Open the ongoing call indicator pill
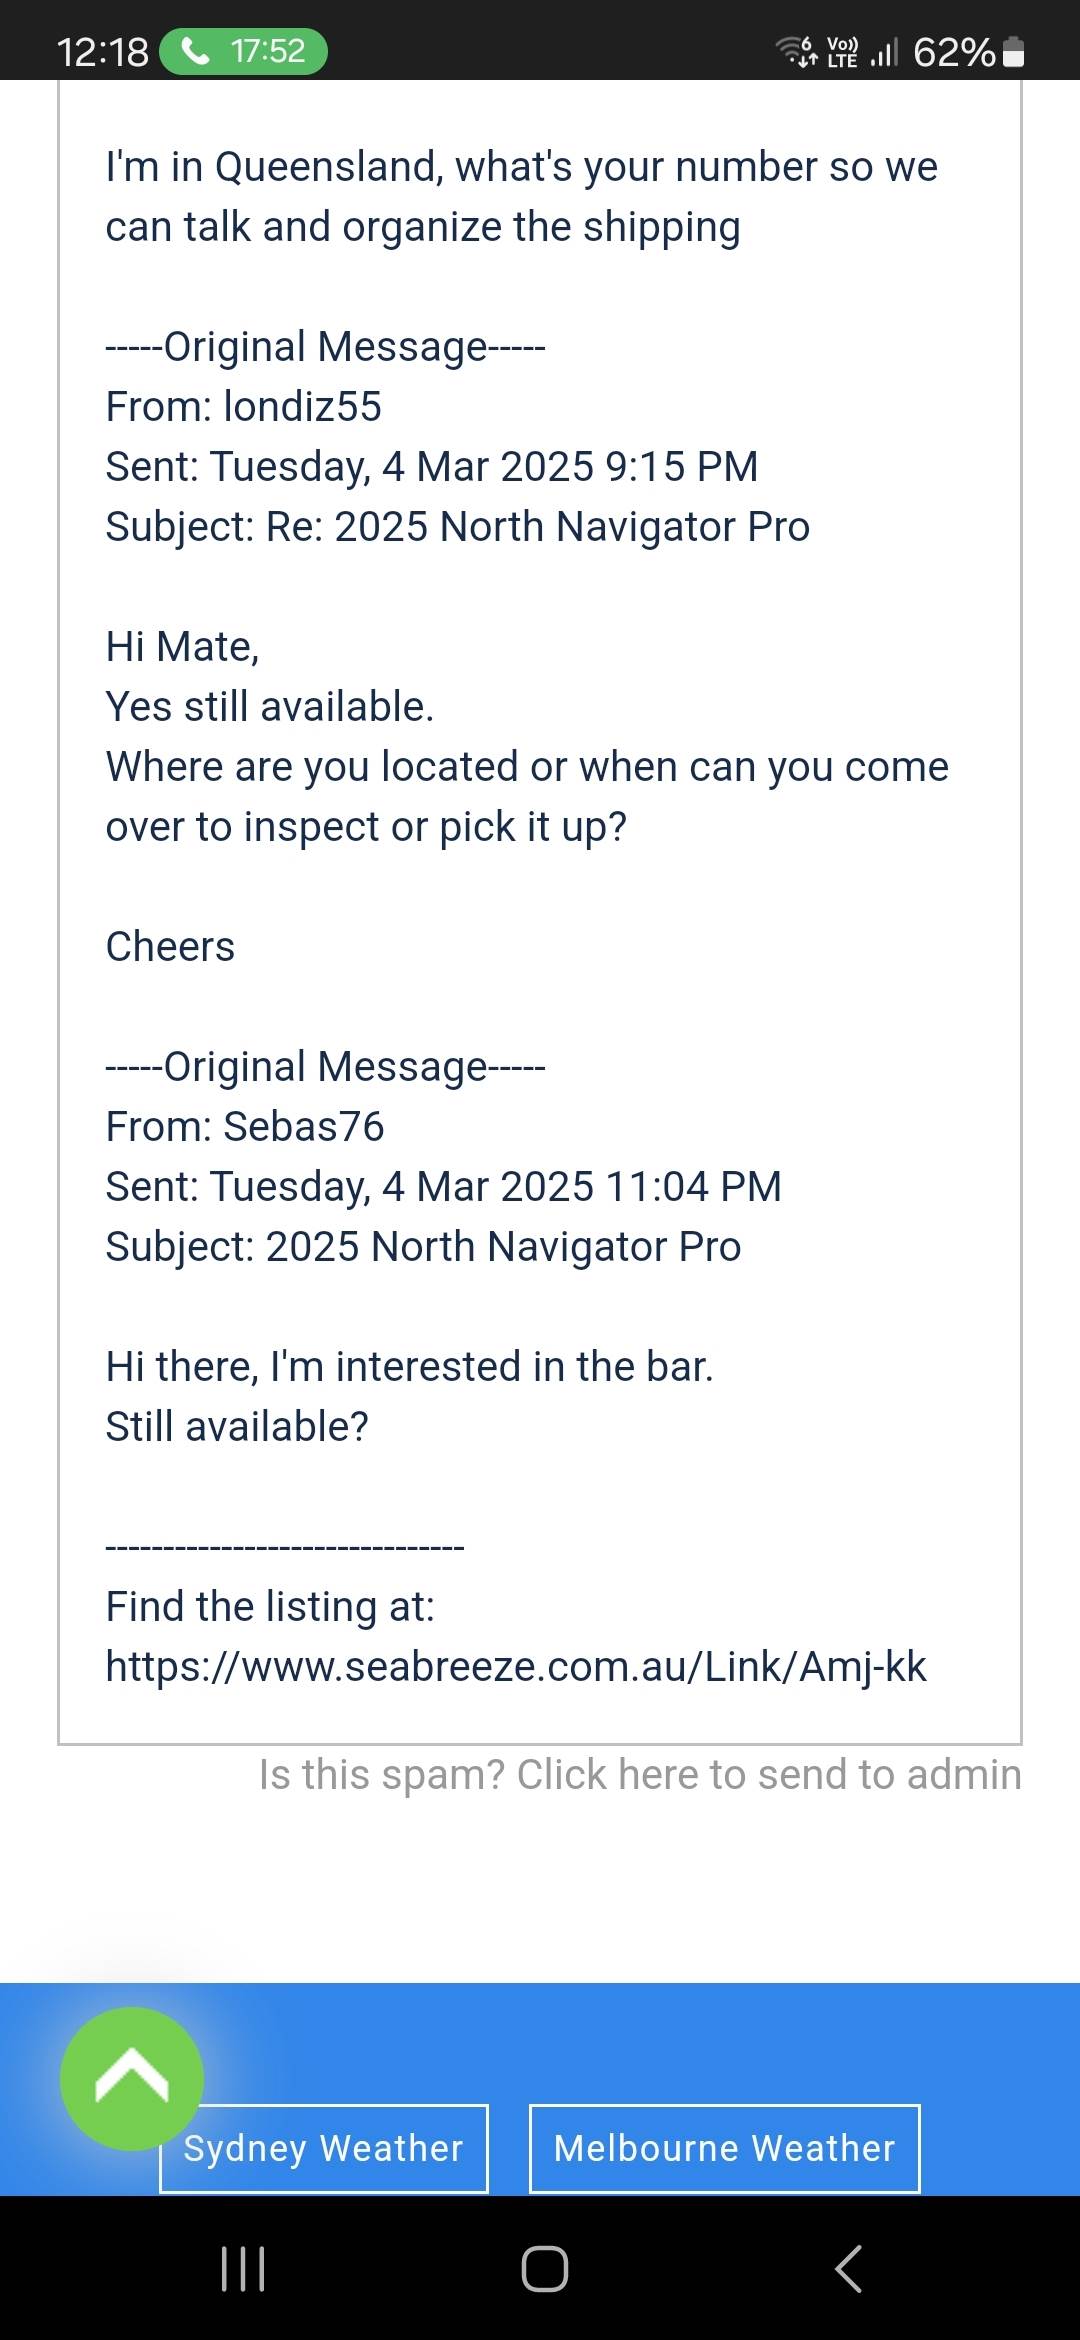1080x2340 pixels. click(x=244, y=51)
